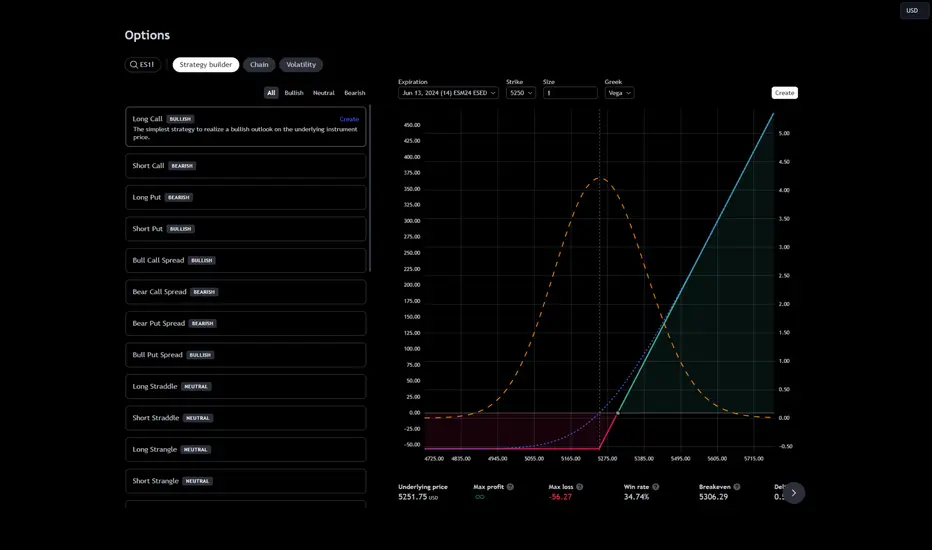932x550 pixels.
Task: Select the Short Straddle strategy
Action: [x=245, y=418]
